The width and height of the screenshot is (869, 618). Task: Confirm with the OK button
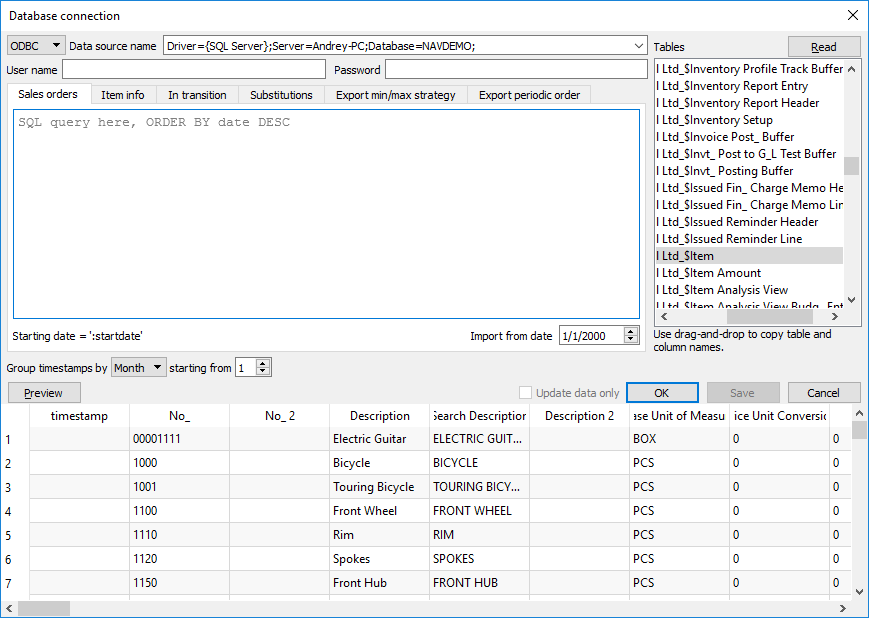(x=661, y=393)
